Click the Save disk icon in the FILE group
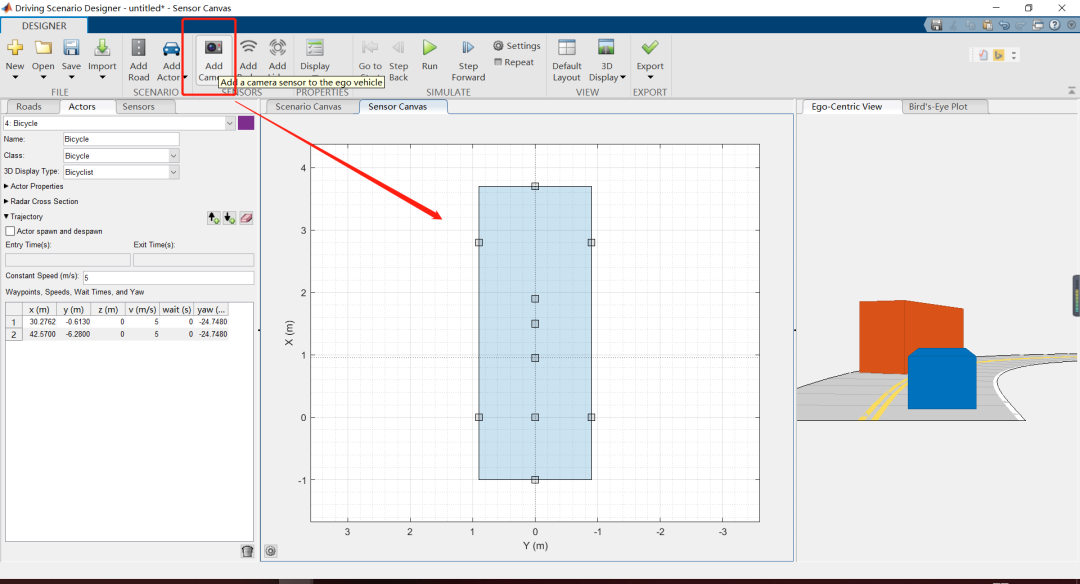 tap(71, 48)
